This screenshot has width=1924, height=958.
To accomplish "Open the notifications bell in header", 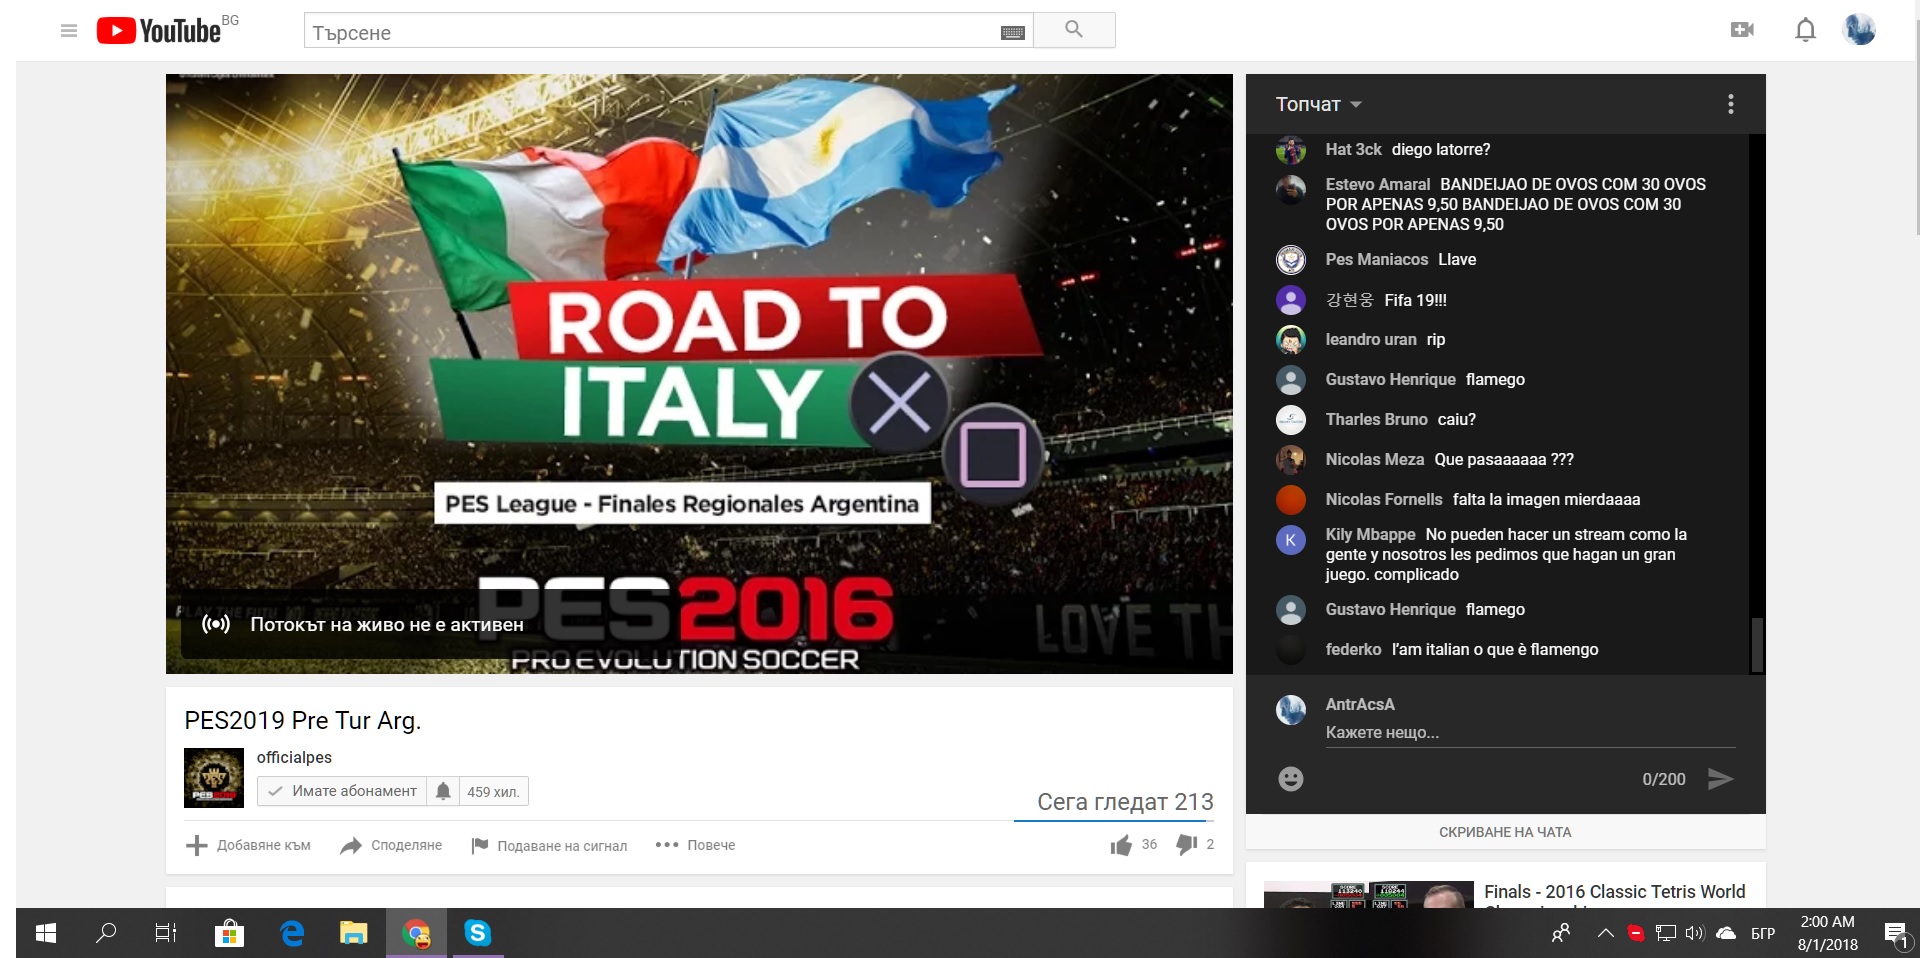I will (1805, 30).
